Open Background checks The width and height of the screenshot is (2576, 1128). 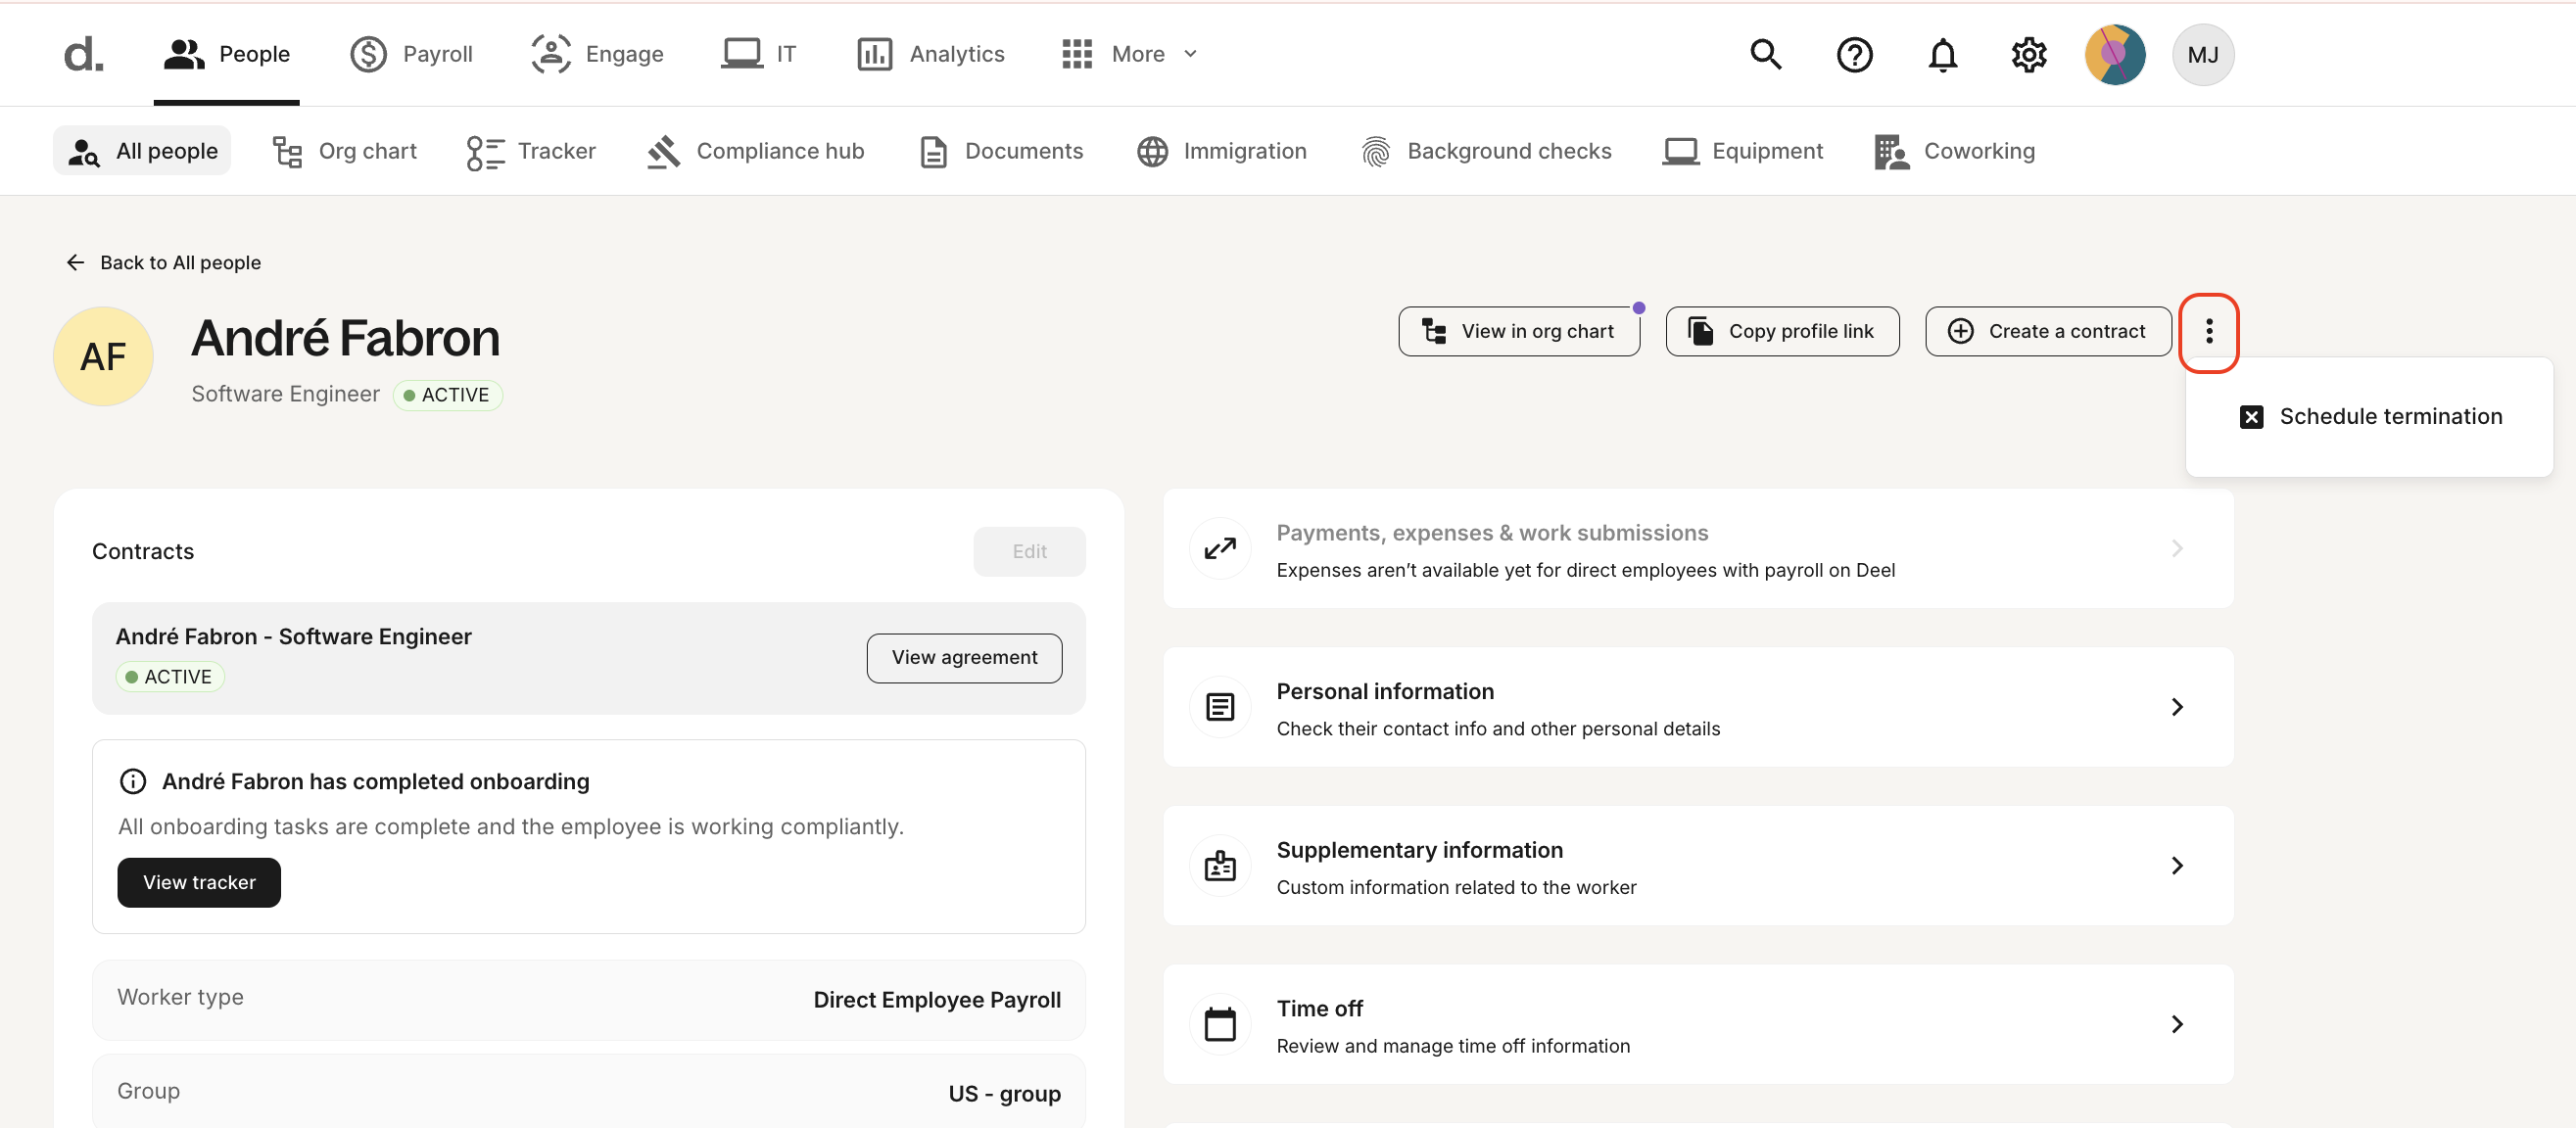(x=1486, y=151)
